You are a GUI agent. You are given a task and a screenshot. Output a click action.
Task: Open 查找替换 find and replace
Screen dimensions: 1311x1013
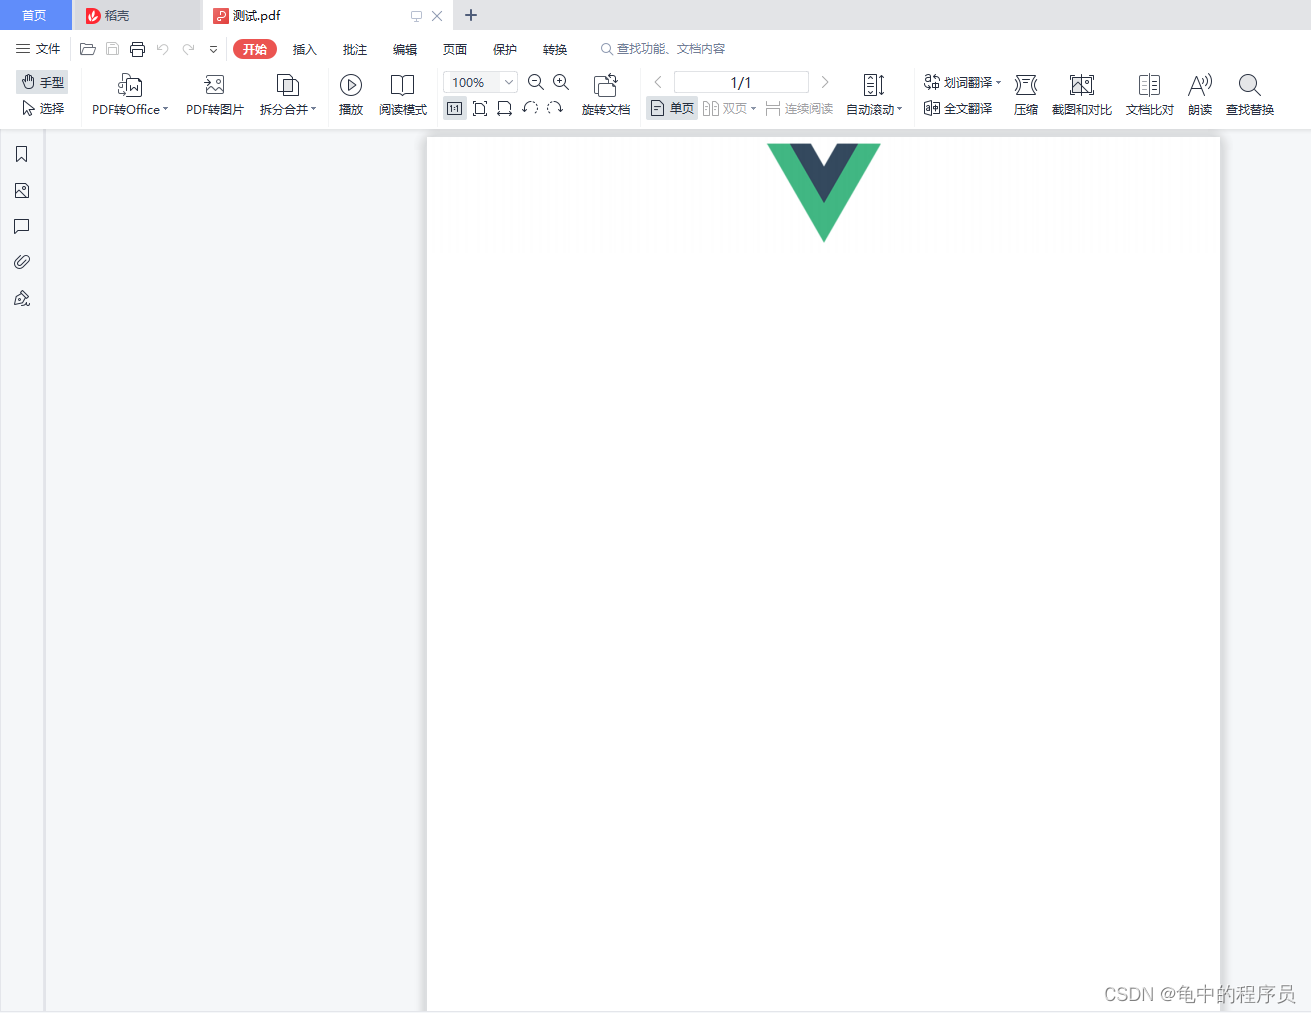(x=1250, y=95)
